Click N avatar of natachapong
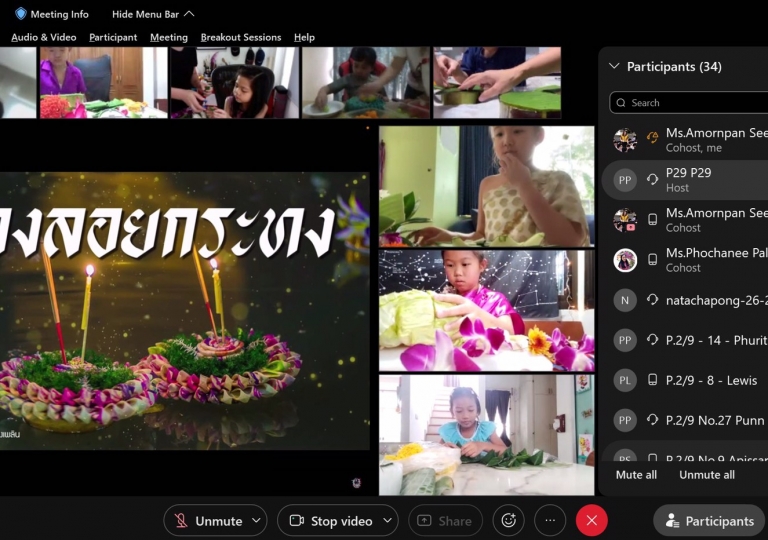The image size is (768, 540). point(625,300)
